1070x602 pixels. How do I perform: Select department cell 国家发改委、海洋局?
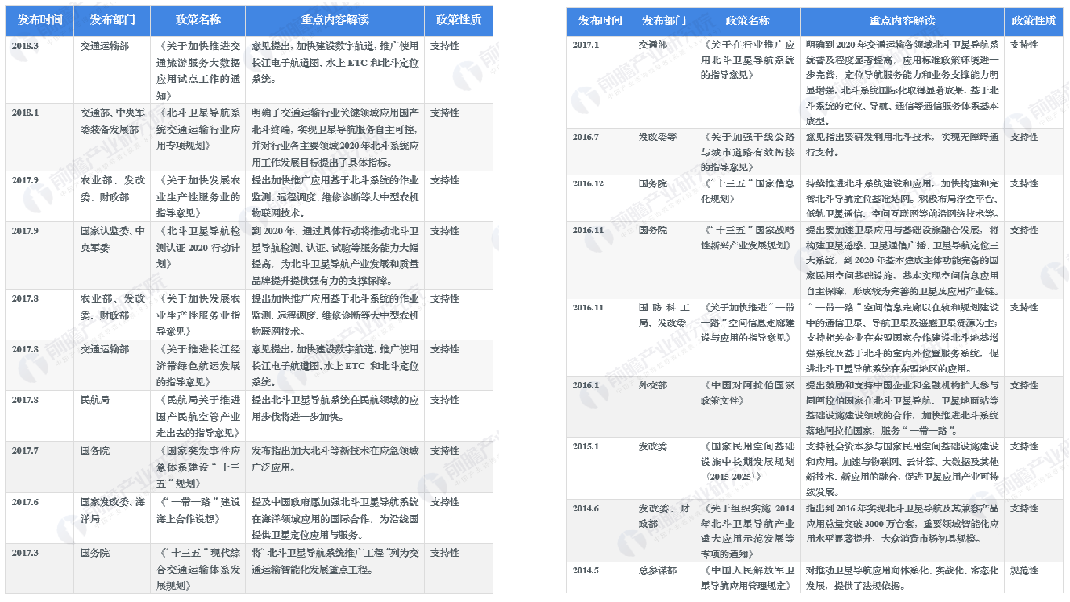click(x=112, y=511)
